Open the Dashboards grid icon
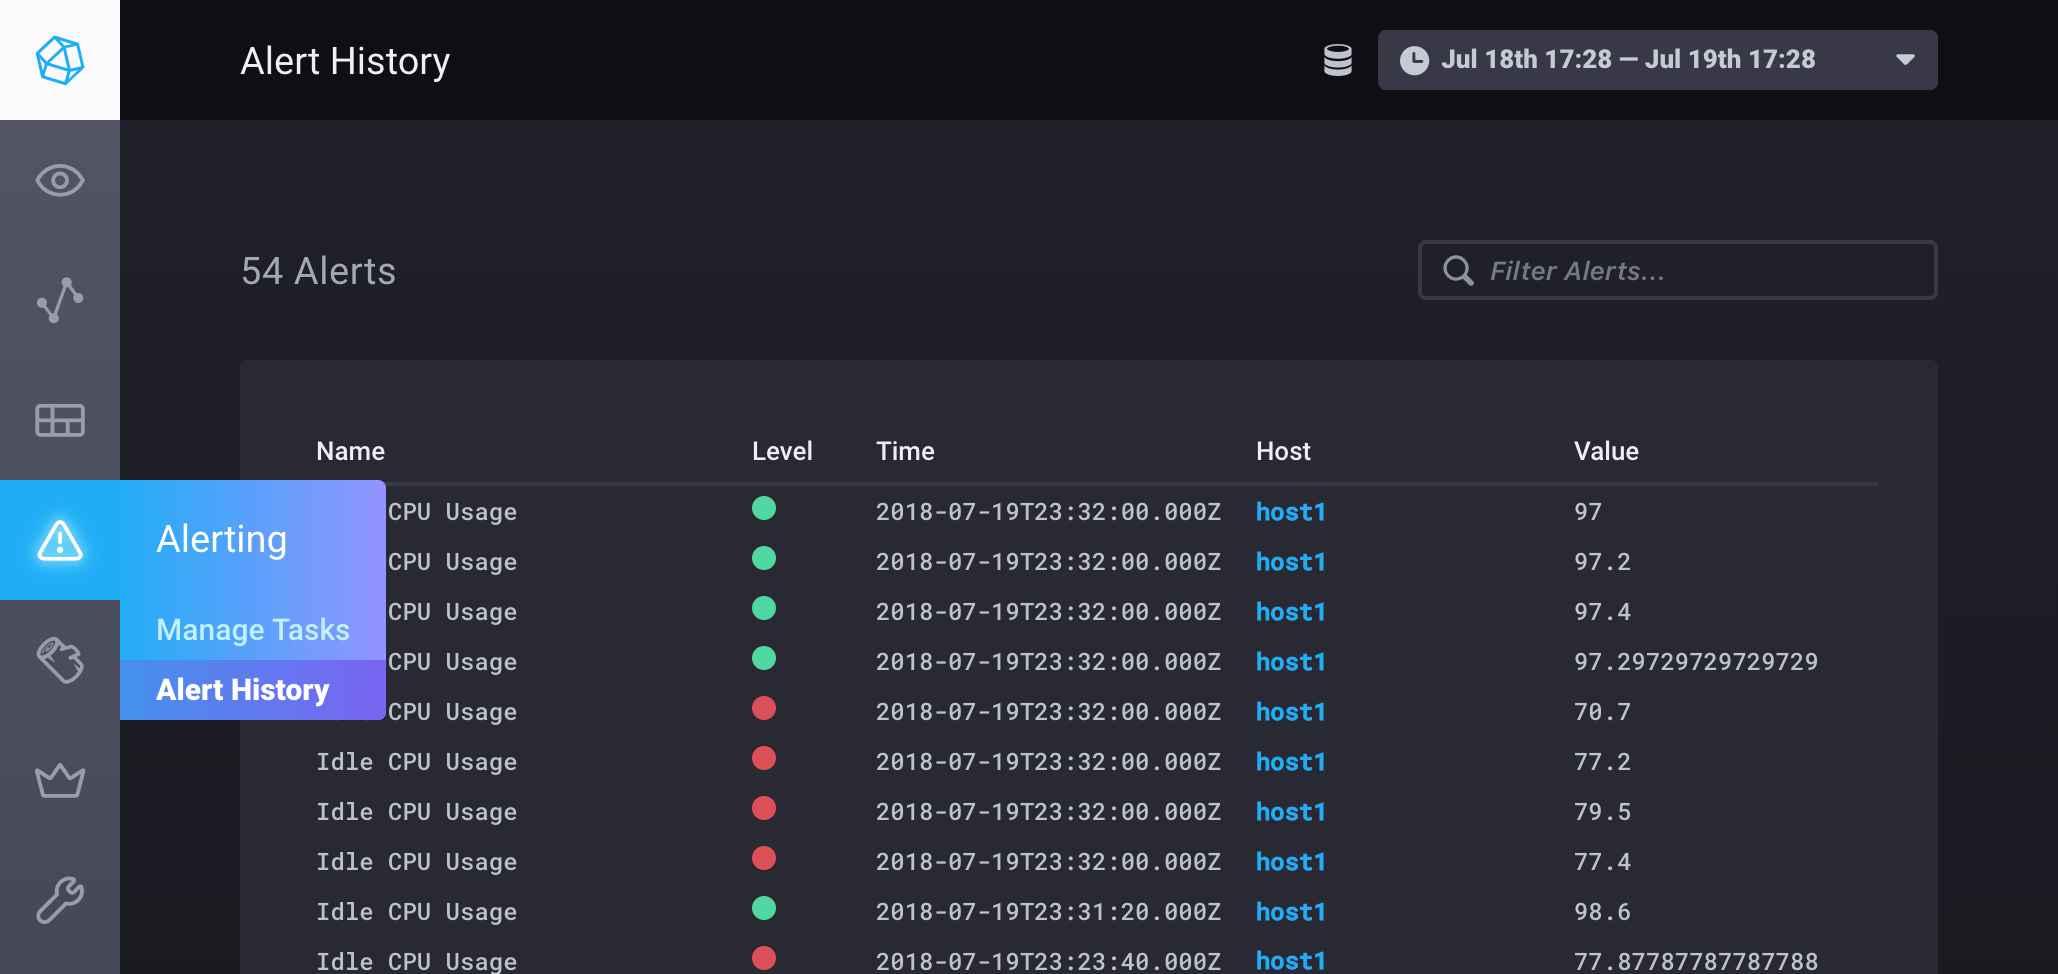This screenshot has height=974, width=2058. [60, 420]
